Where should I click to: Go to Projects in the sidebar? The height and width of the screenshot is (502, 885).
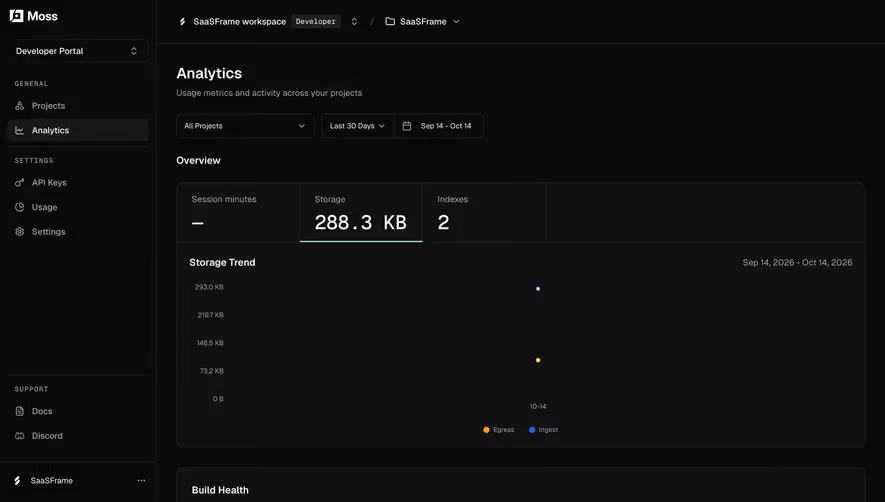(x=78, y=106)
